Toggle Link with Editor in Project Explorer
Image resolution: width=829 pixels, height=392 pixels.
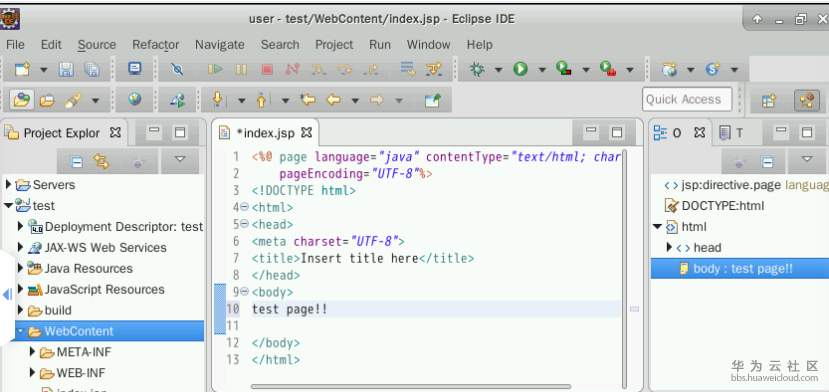pyautogui.click(x=102, y=161)
